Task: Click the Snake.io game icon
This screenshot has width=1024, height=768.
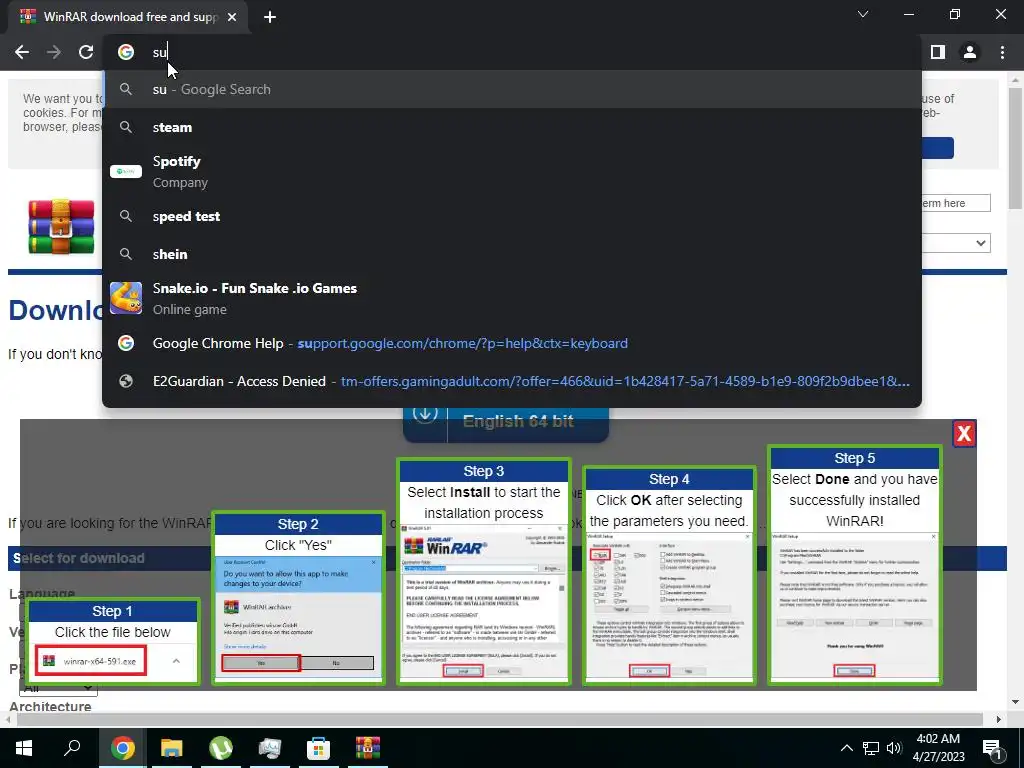Action: [126, 298]
